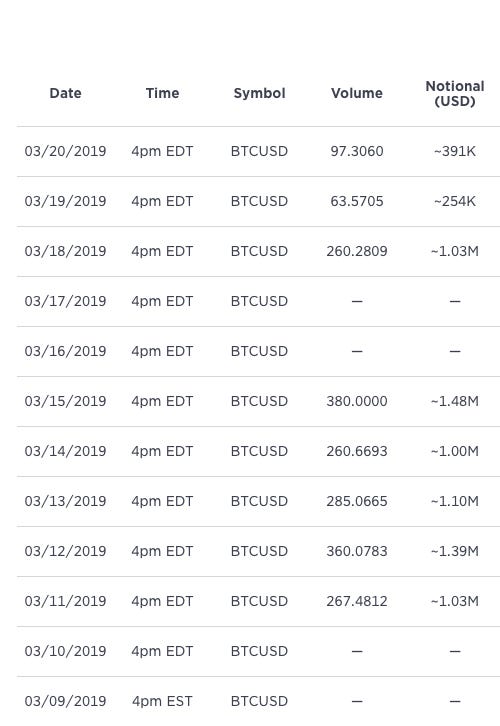The height and width of the screenshot is (726, 500).
Task: Click the 285.0665 volume cell
Action: (x=356, y=501)
